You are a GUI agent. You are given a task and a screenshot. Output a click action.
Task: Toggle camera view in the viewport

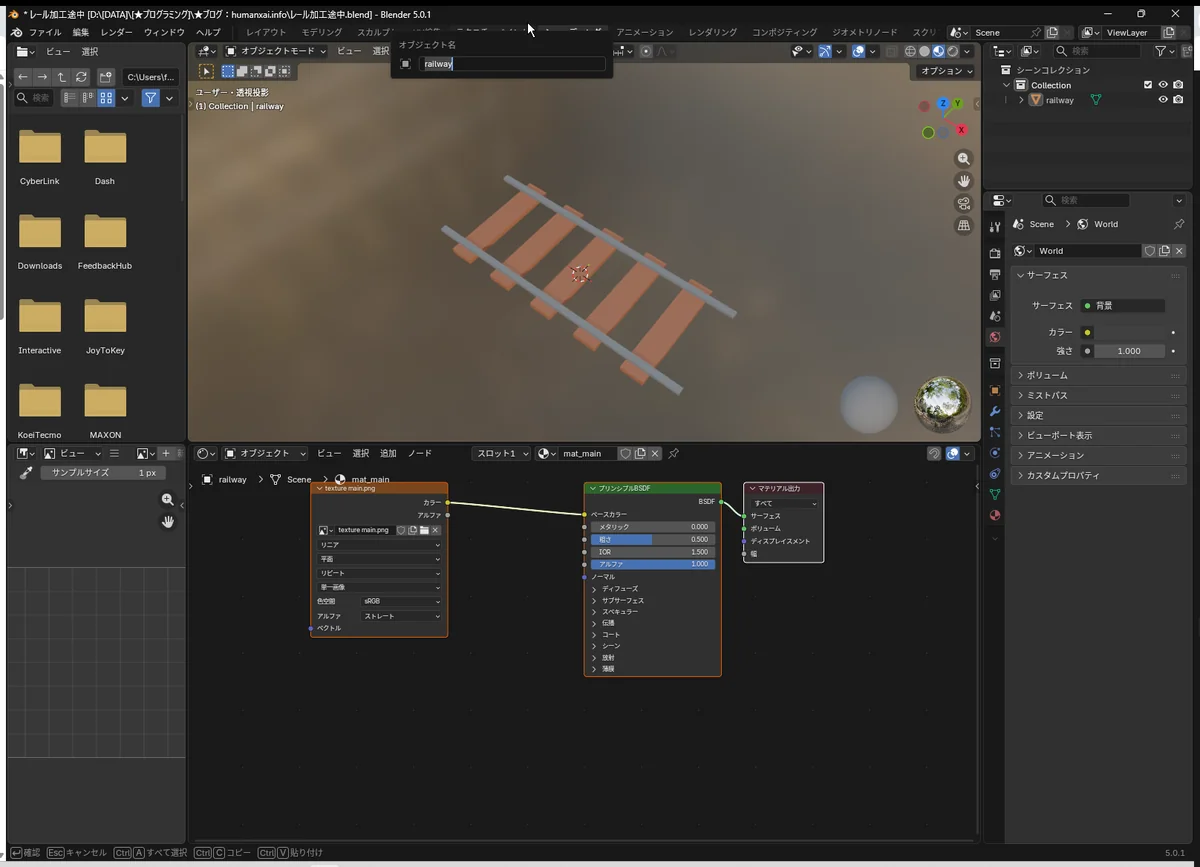tap(963, 203)
